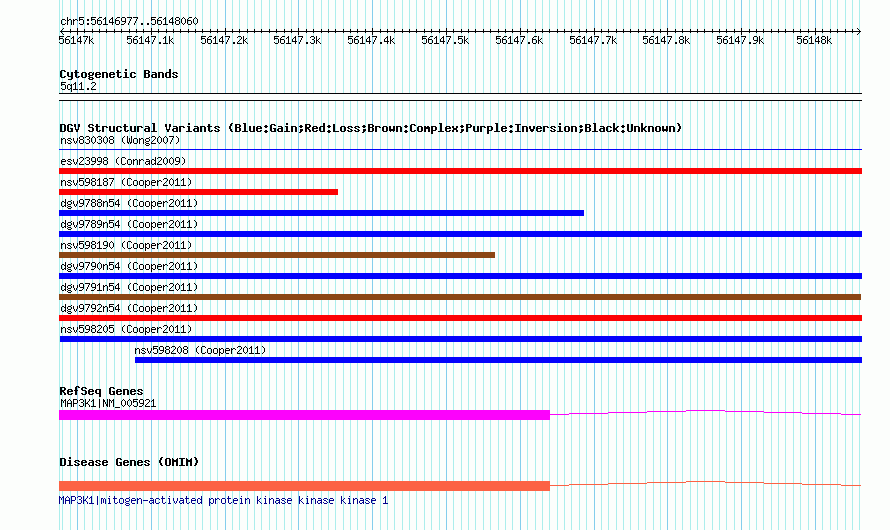Image resolution: width=890 pixels, height=530 pixels.
Task: Click the 56147.8k ruler tick label
Action: (666, 40)
